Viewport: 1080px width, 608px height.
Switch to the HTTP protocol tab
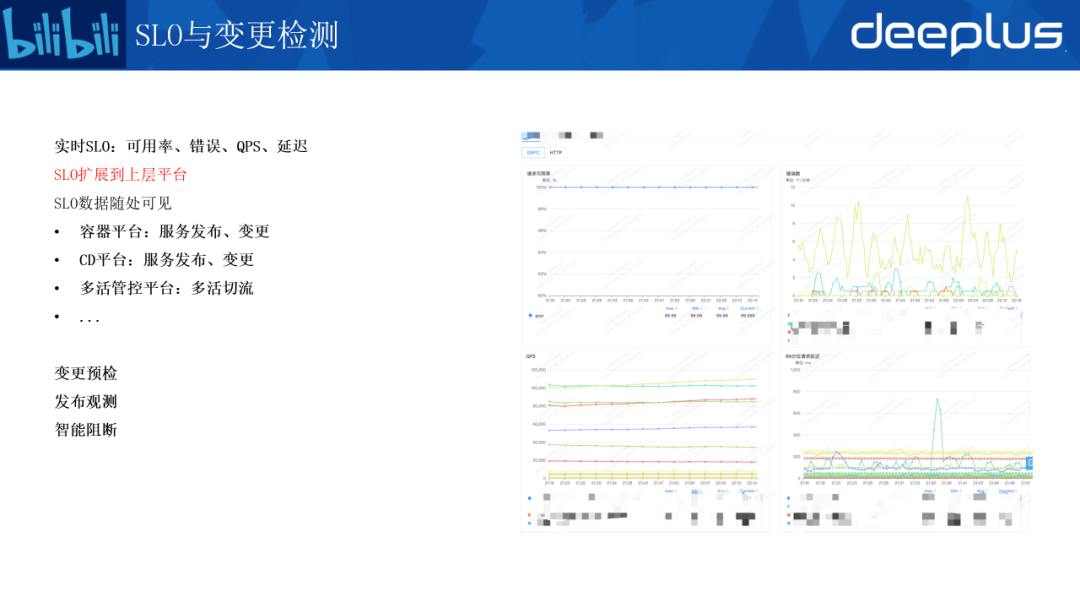557,153
